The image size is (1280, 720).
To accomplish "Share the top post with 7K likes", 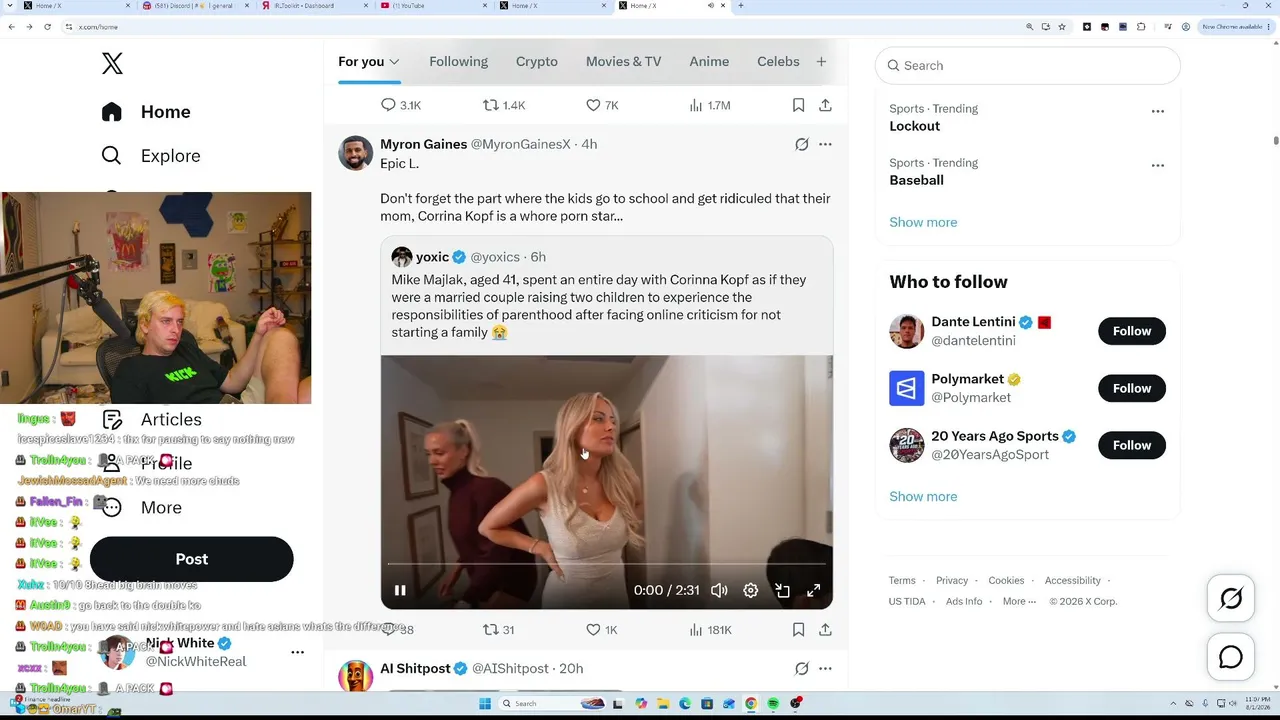I will coord(825,105).
